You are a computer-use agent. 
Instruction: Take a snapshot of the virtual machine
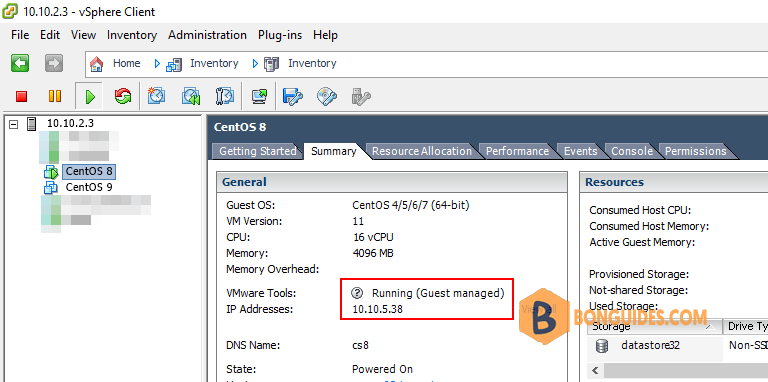156,96
